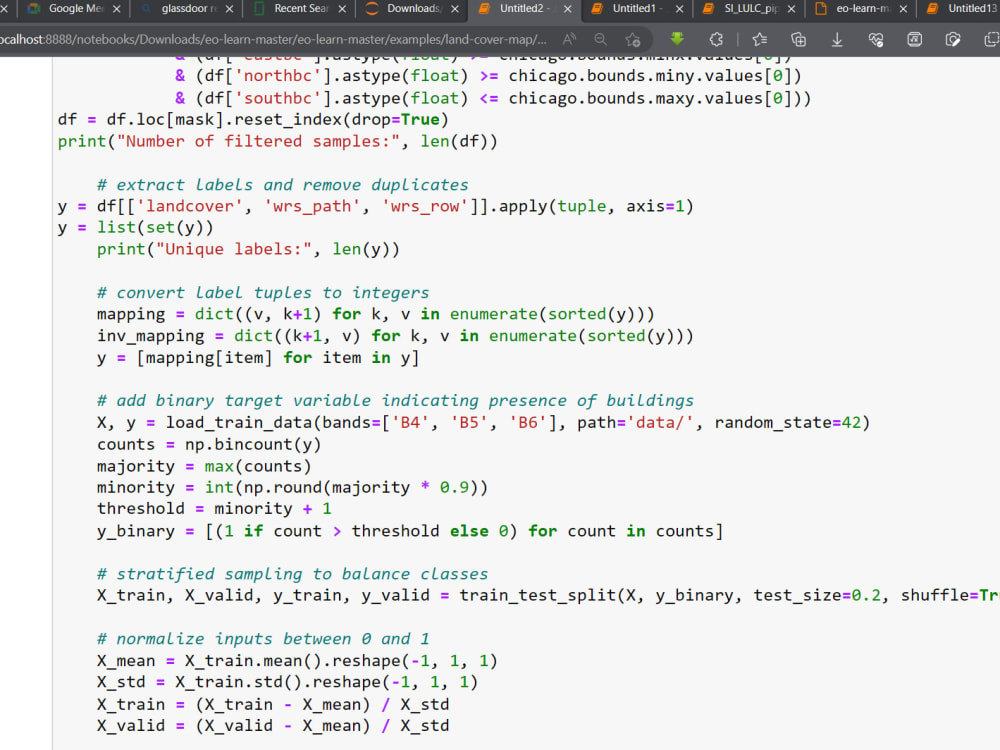The height and width of the screenshot is (750, 1000).
Task: Switch to the eo-learn-master tab
Action: point(863,8)
